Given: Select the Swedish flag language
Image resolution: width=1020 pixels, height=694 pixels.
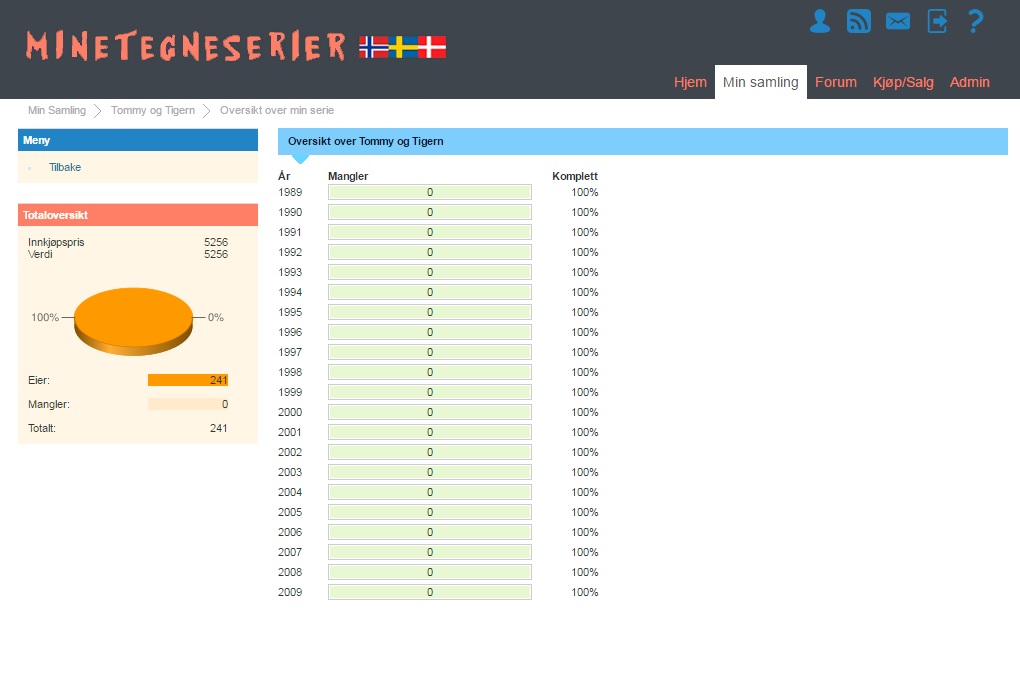Looking at the screenshot, I should click(x=403, y=47).
